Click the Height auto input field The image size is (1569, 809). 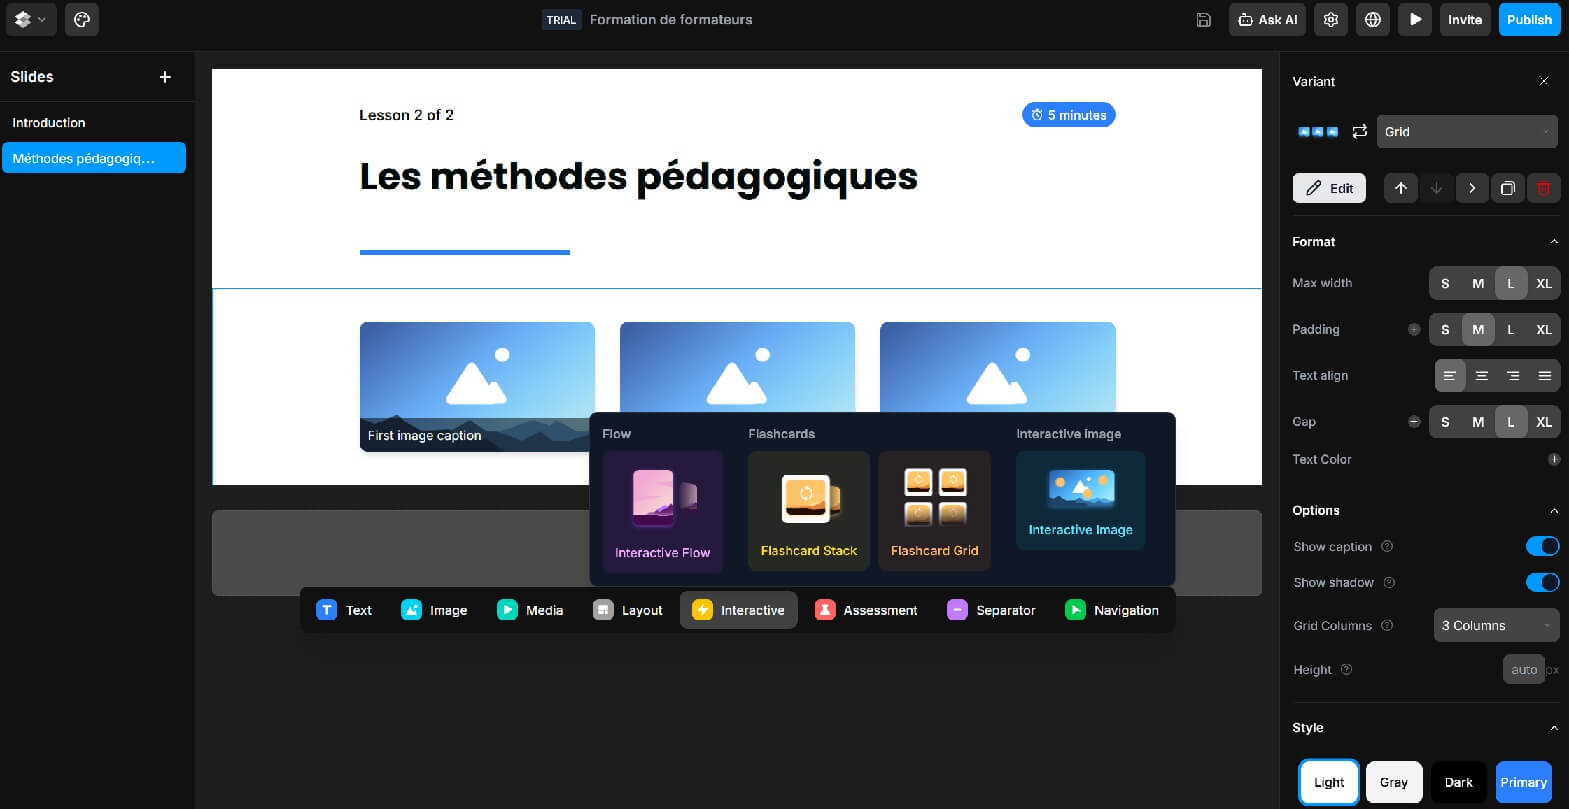[1524, 669]
